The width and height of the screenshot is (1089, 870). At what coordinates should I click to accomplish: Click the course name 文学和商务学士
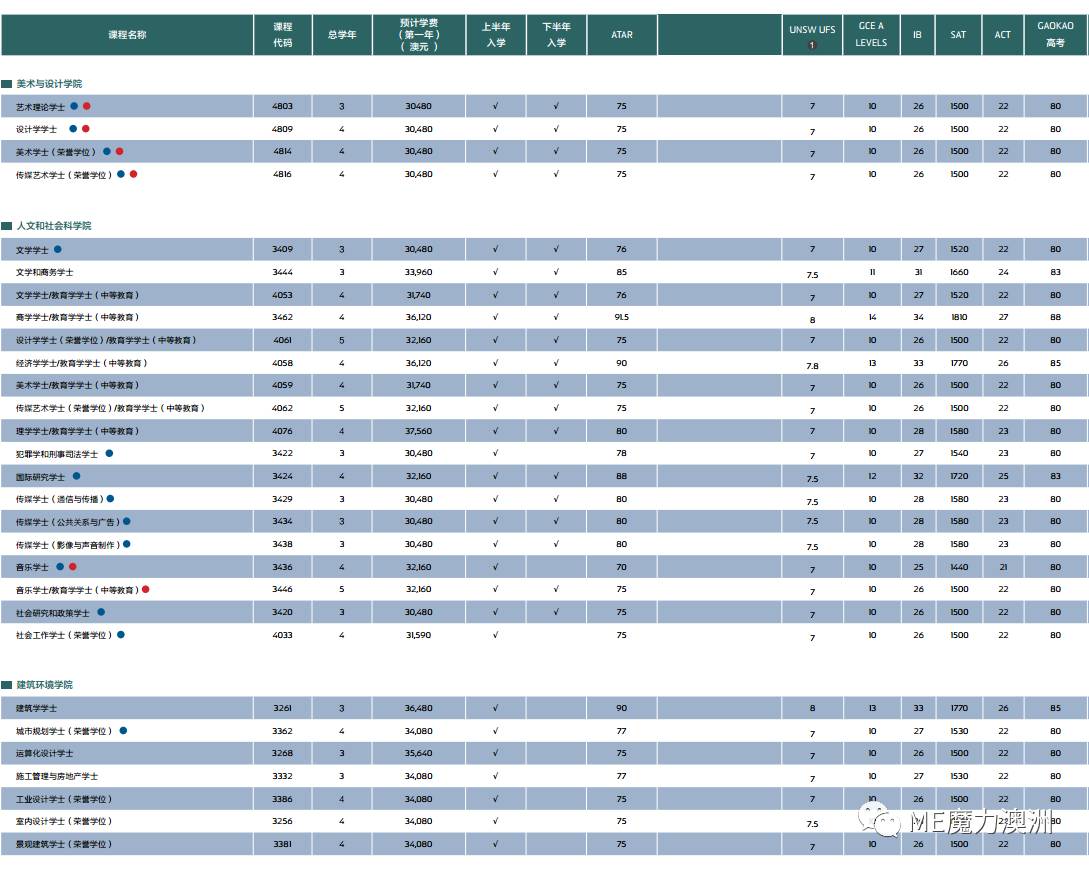pyautogui.click(x=44, y=272)
